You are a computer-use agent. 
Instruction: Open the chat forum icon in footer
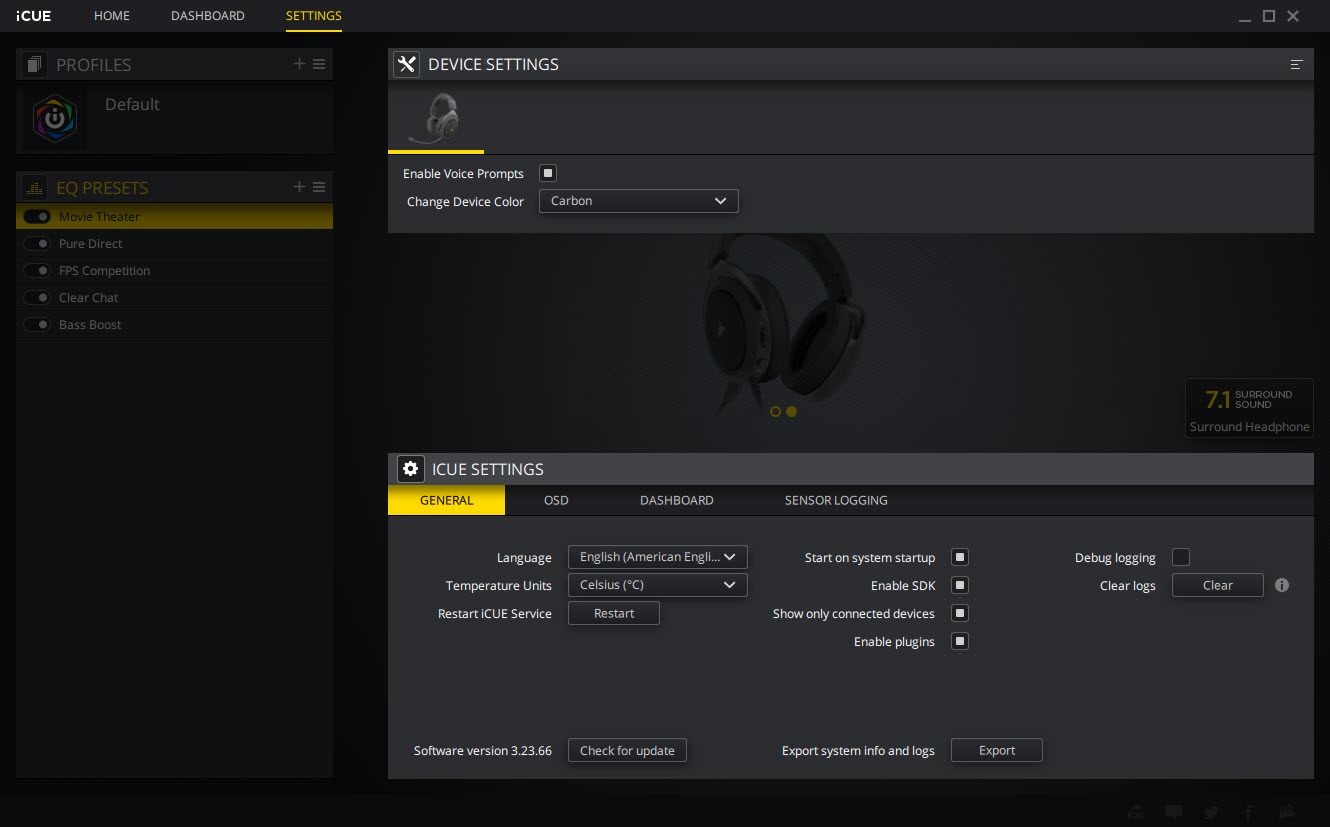pos(1174,812)
